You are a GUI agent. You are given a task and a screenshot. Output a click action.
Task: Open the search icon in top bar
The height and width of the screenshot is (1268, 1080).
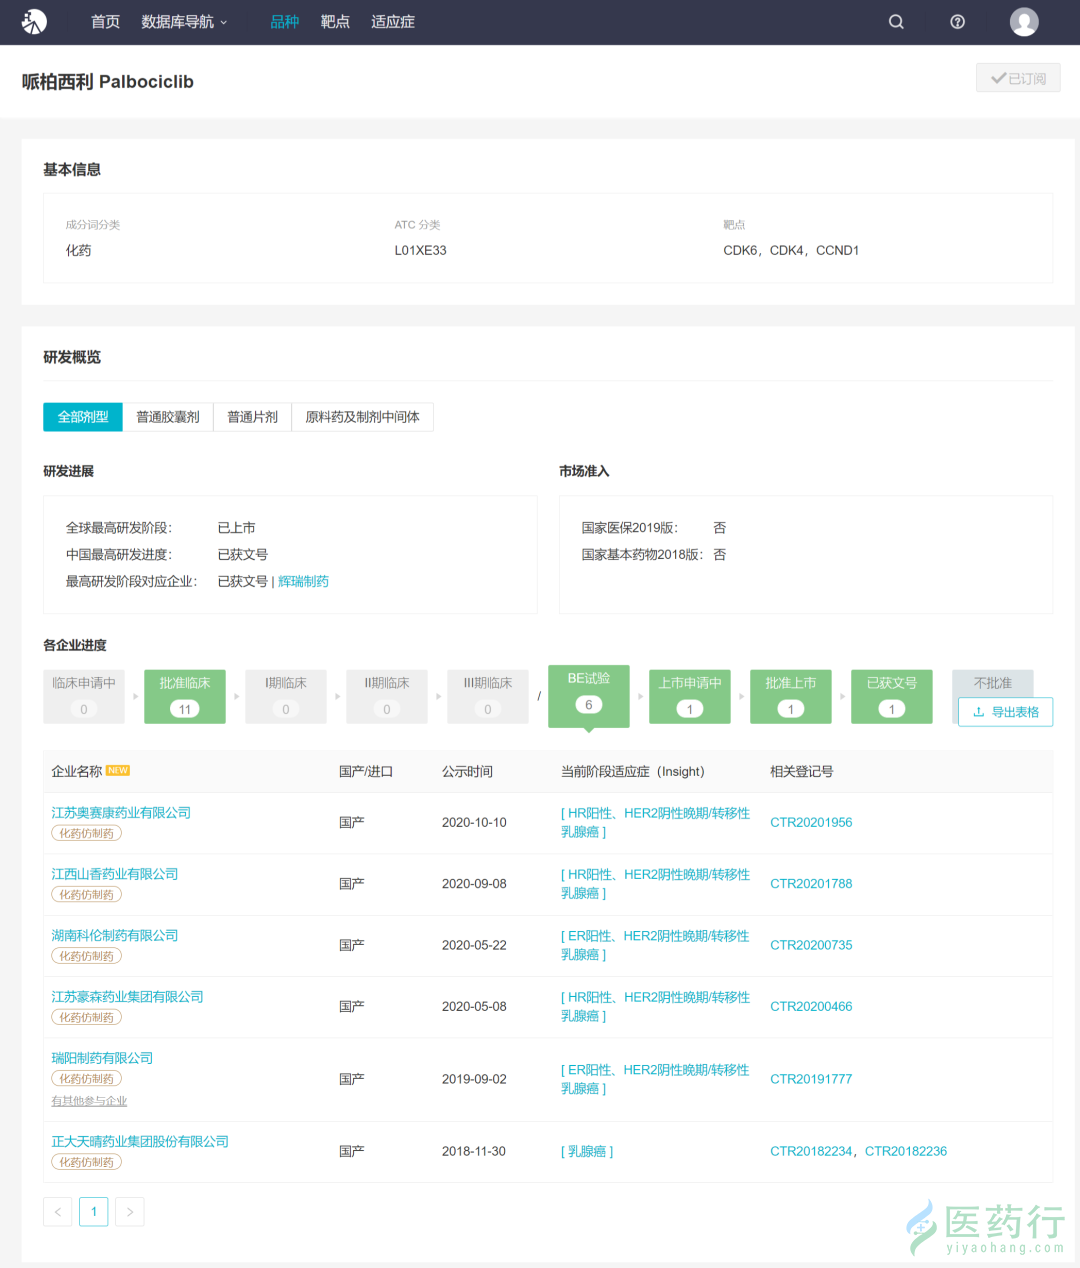pyautogui.click(x=896, y=22)
